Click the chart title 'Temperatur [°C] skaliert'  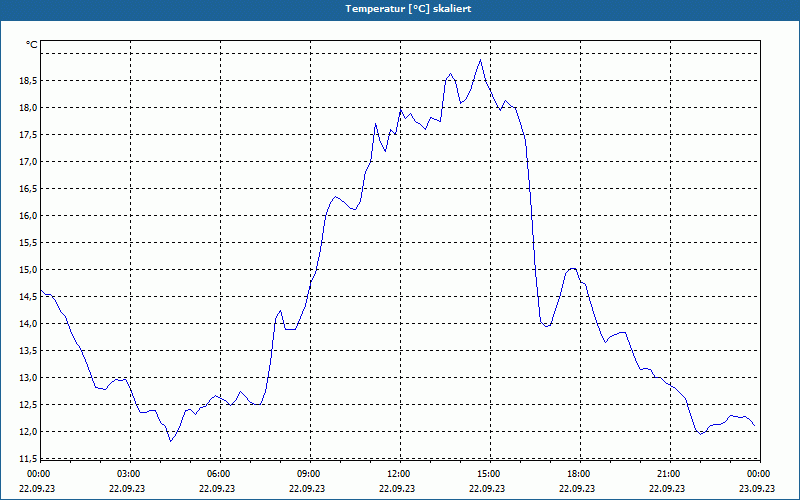tap(408, 9)
